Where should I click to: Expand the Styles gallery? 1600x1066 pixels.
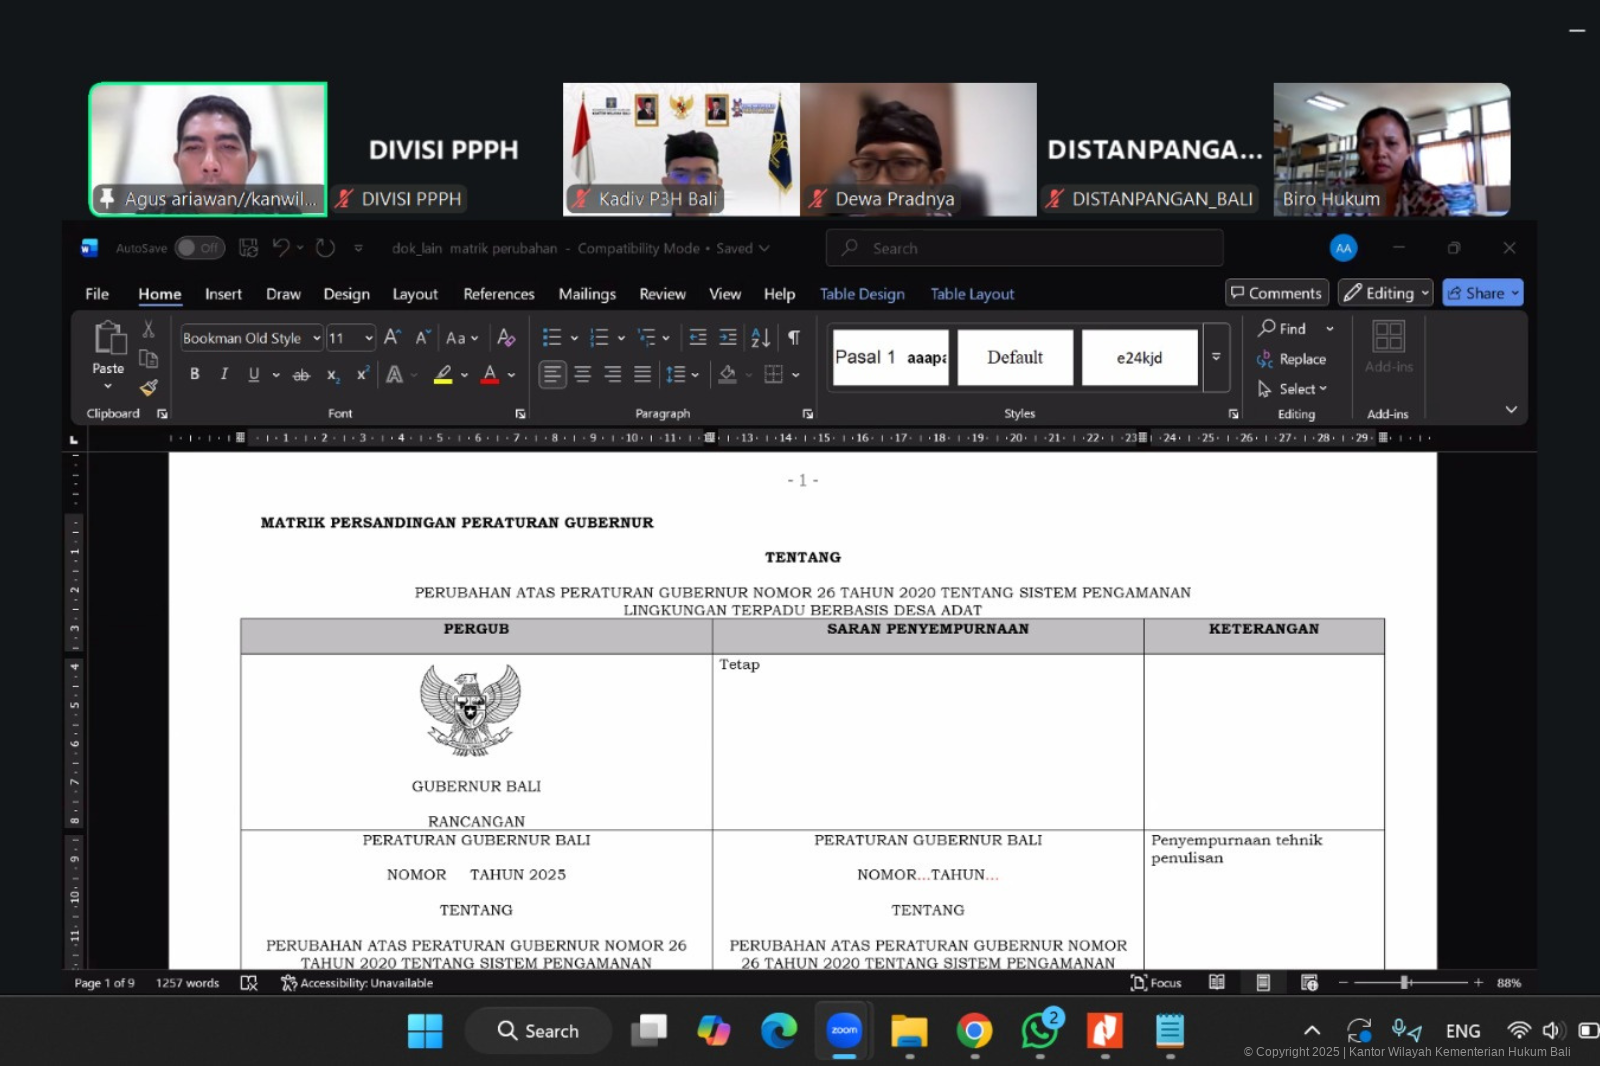click(1216, 357)
